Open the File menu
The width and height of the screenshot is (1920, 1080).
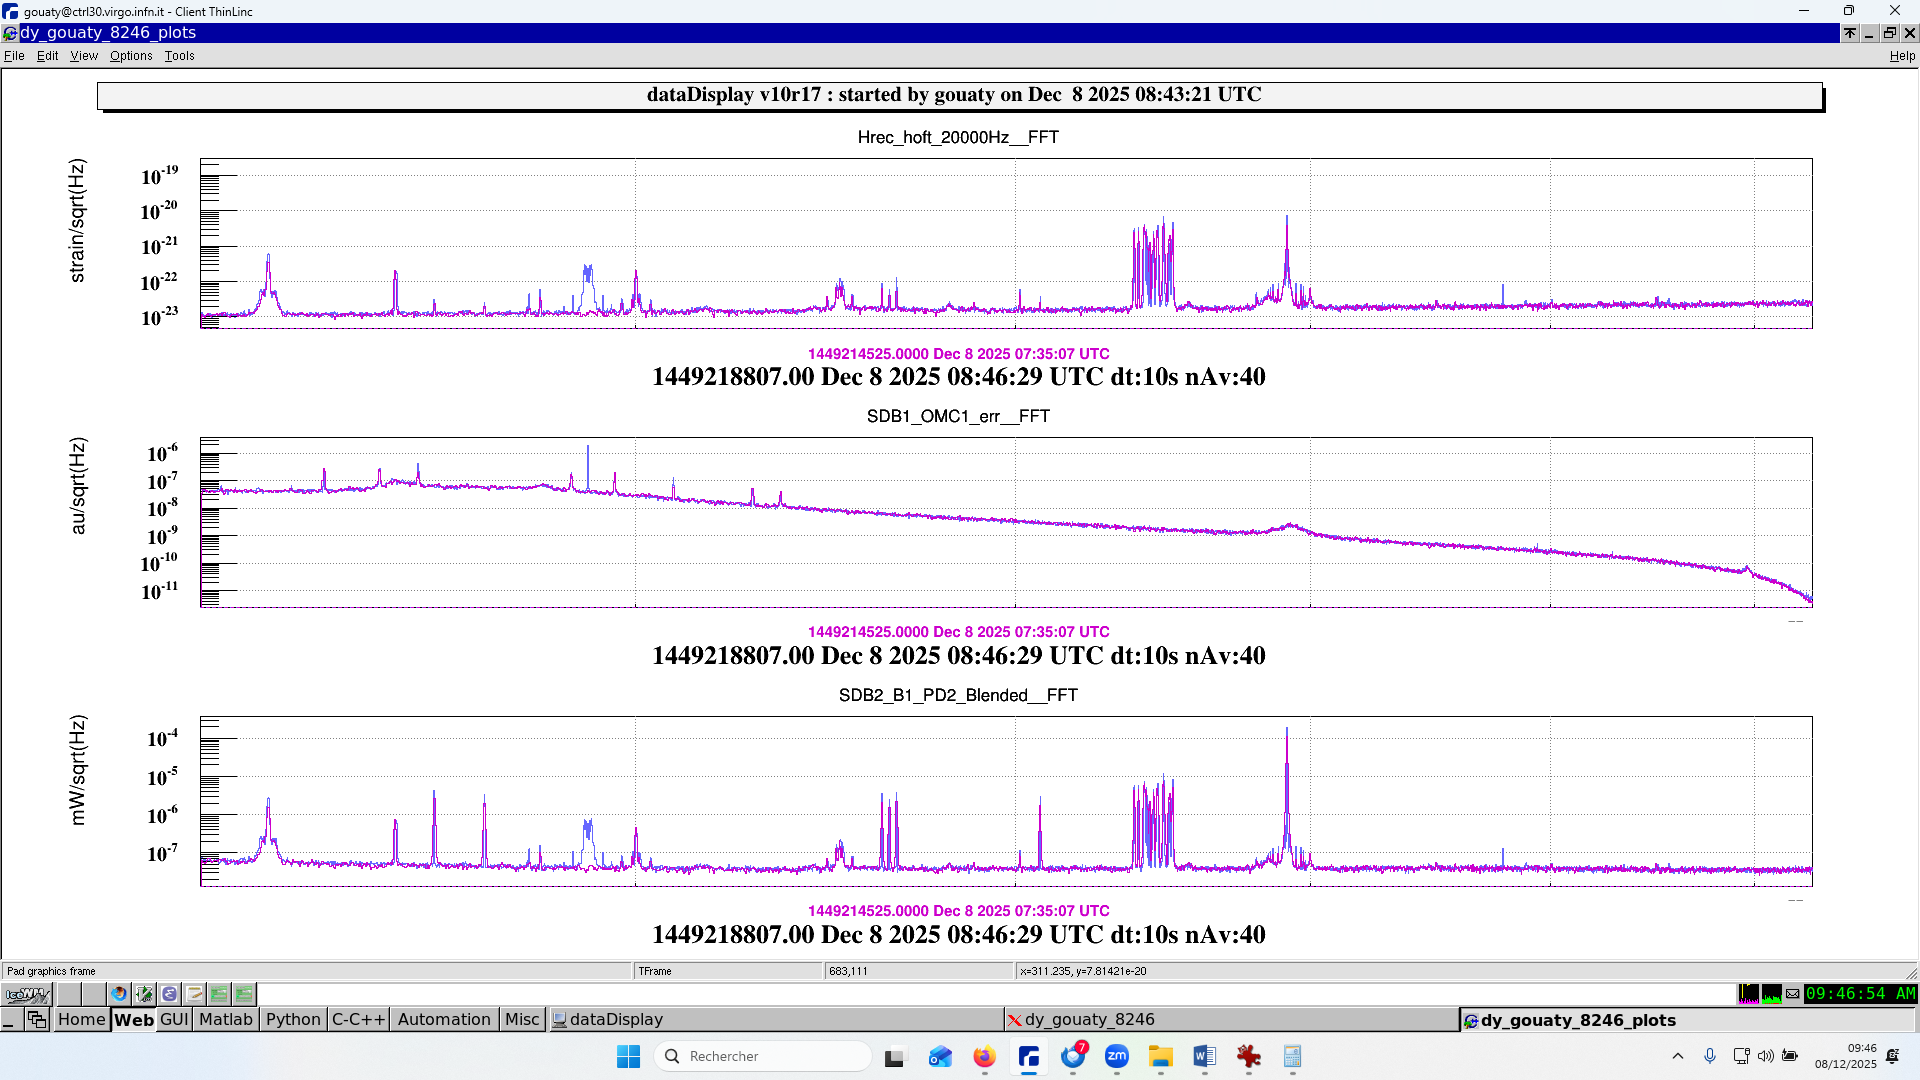click(x=14, y=56)
